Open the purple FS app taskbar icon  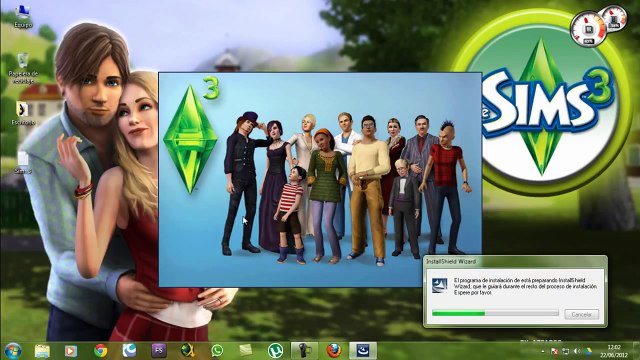coord(159,351)
